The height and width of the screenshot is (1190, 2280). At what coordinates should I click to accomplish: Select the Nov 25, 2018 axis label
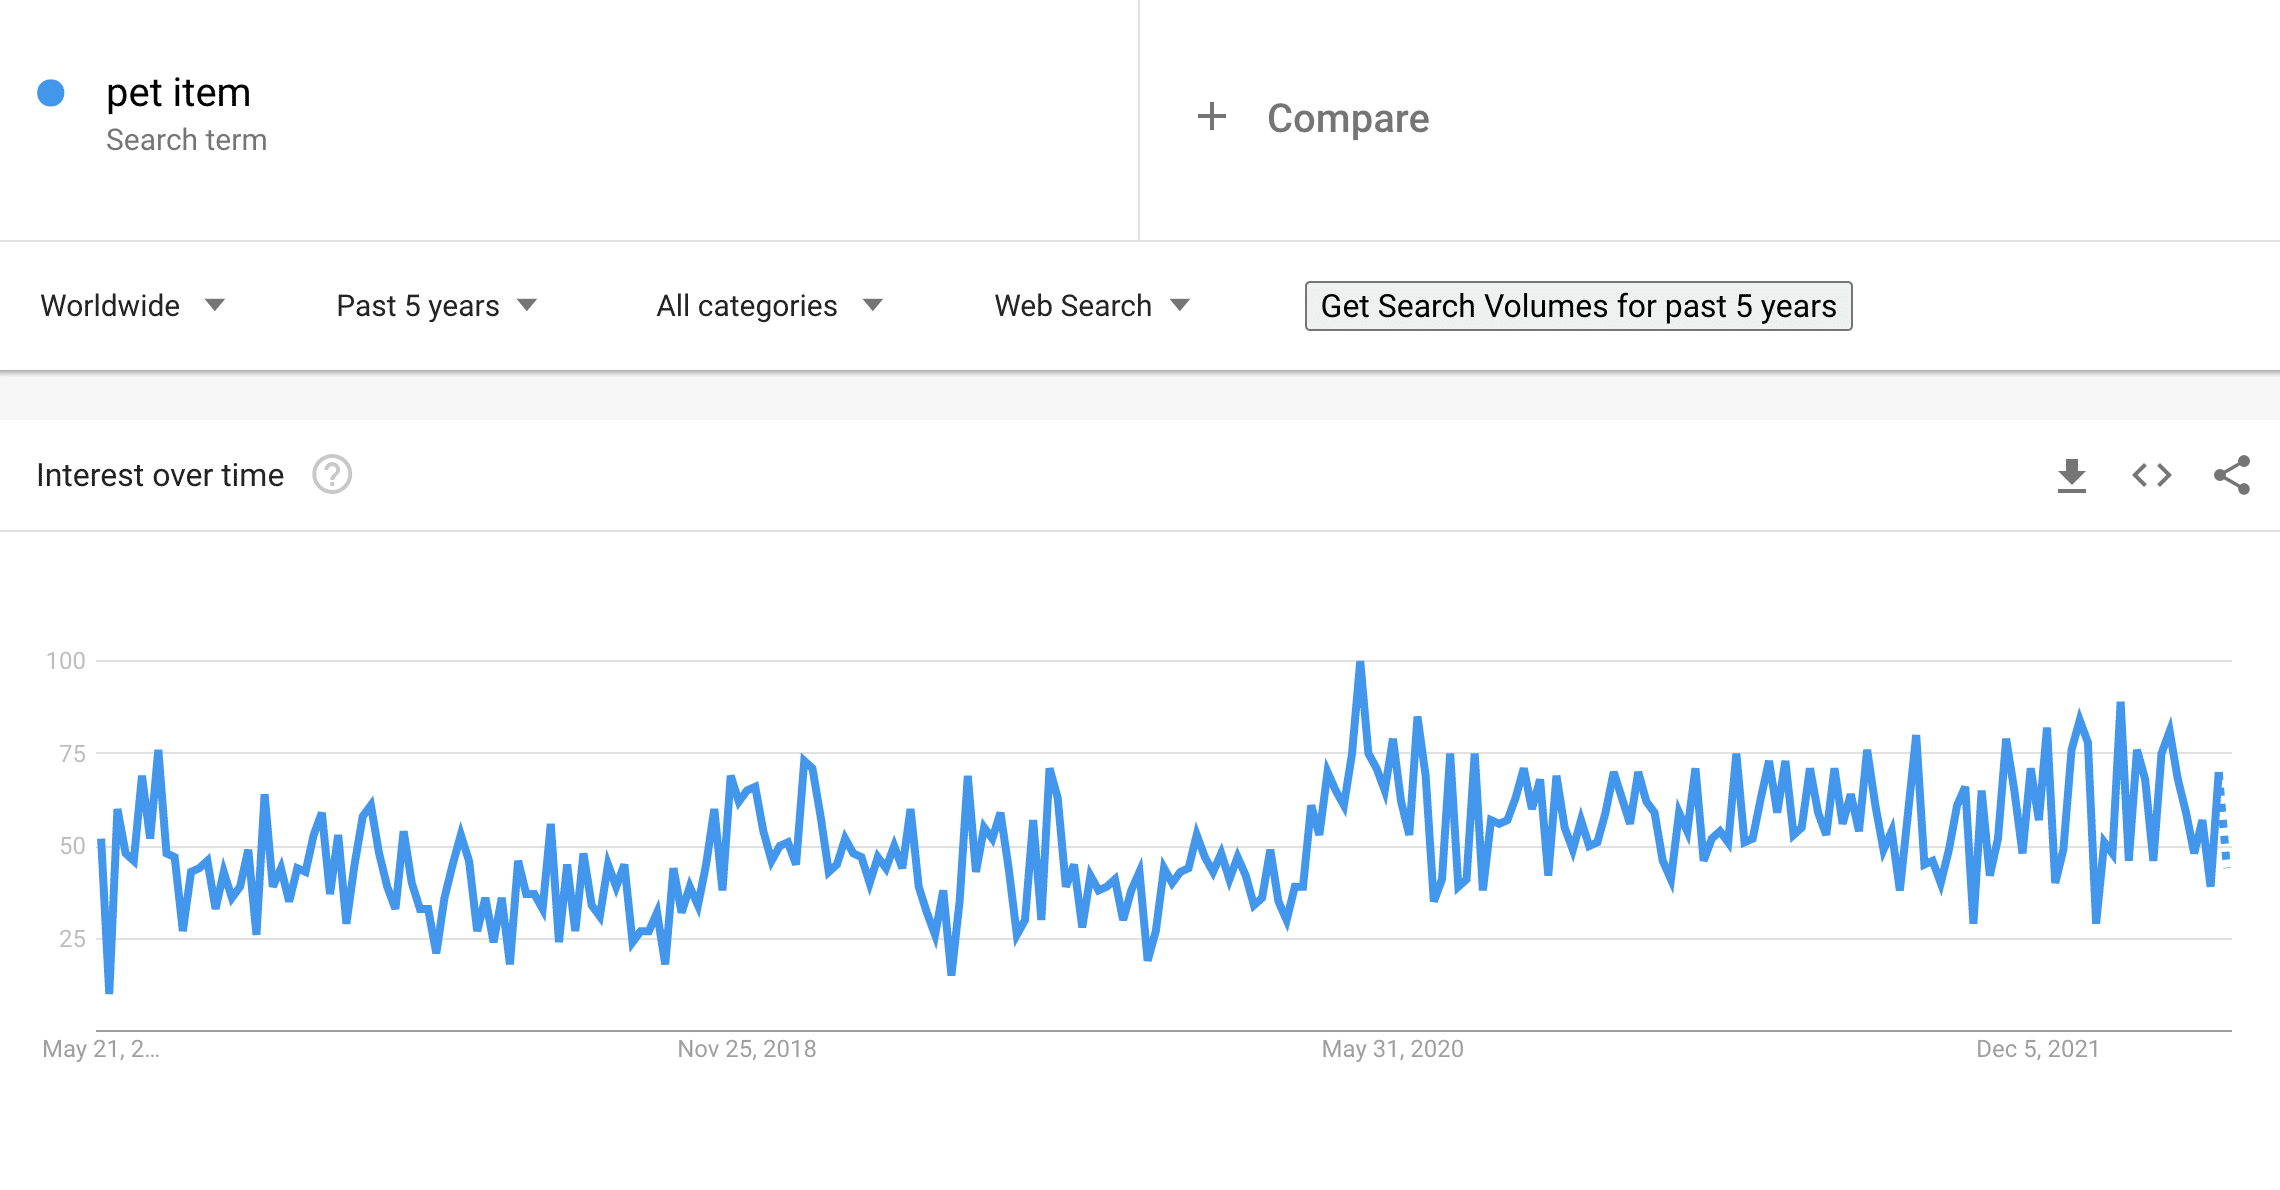(747, 1049)
